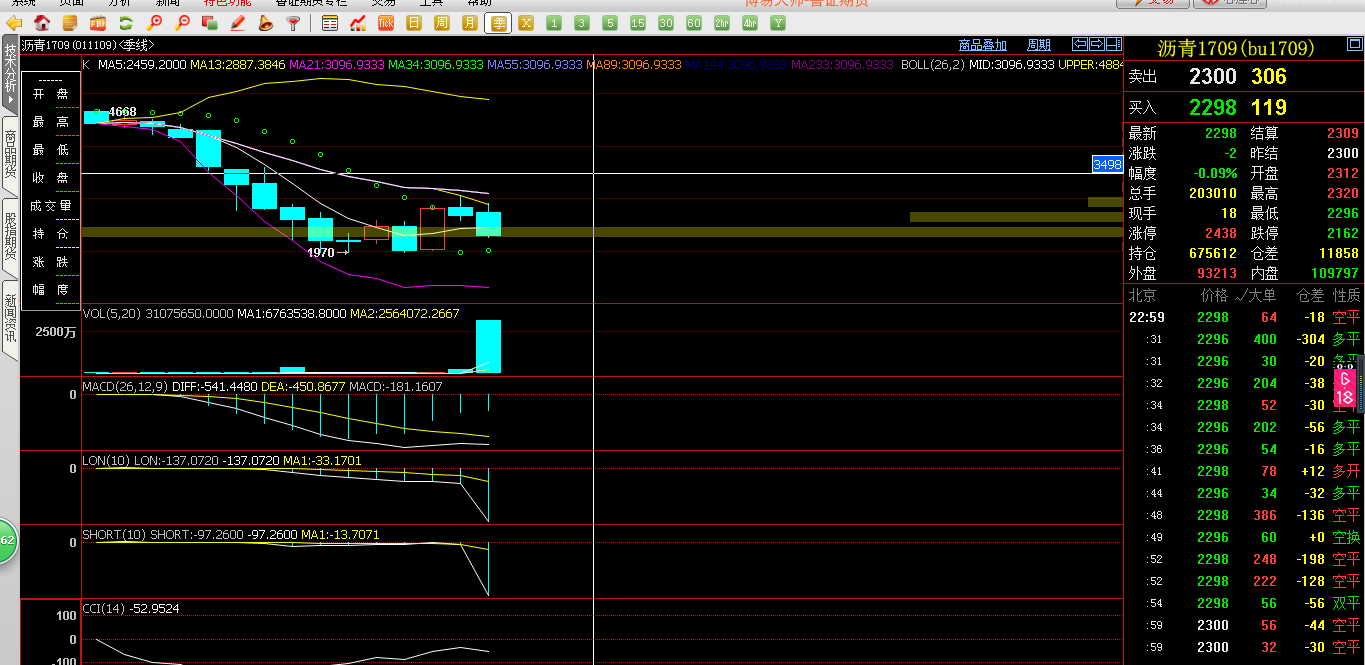
Task: Select 收盘 in left field list
Action: pos(50,178)
